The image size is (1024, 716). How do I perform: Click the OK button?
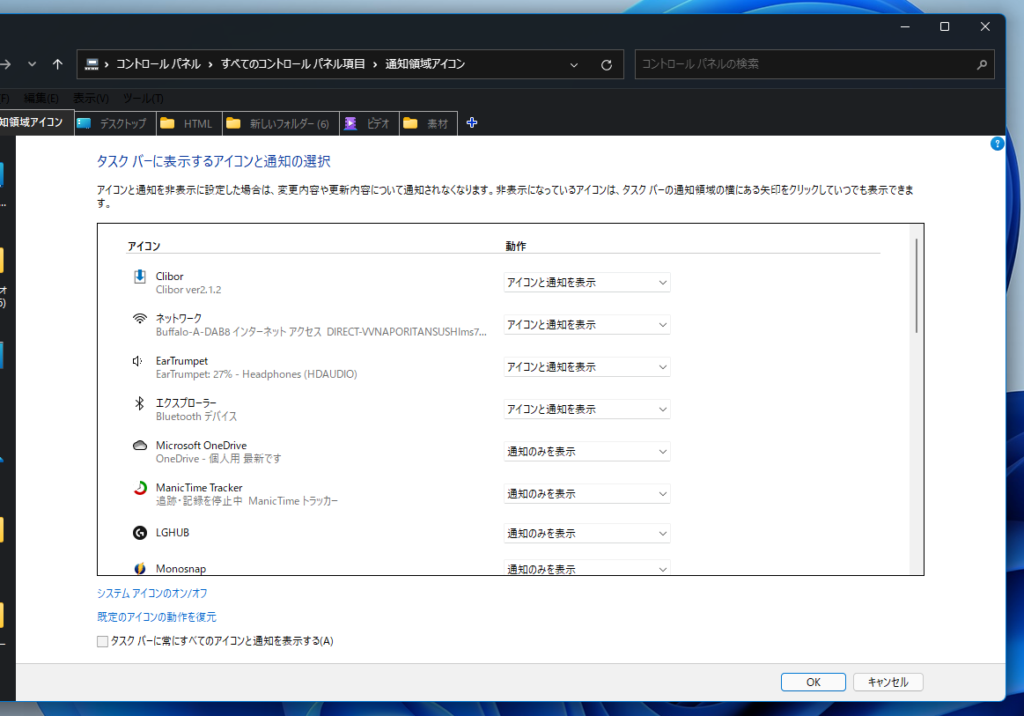pyautogui.click(x=813, y=682)
